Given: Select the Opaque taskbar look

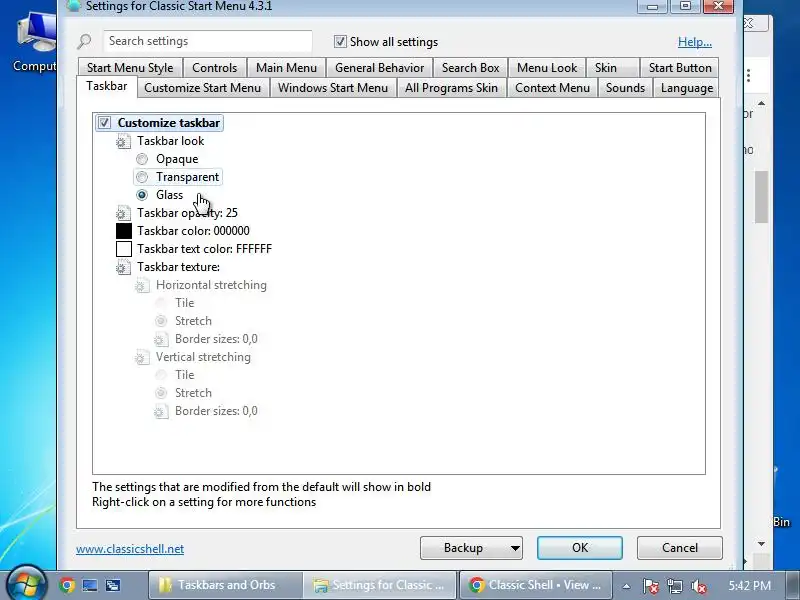Looking at the screenshot, I should (142, 159).
